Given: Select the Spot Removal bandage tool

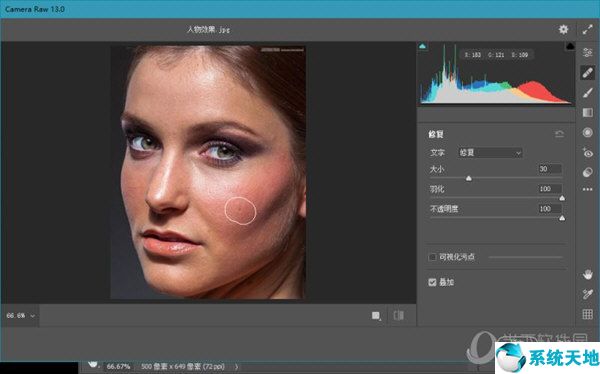Looking at the screenshot, I should click(x=587, y=72).
